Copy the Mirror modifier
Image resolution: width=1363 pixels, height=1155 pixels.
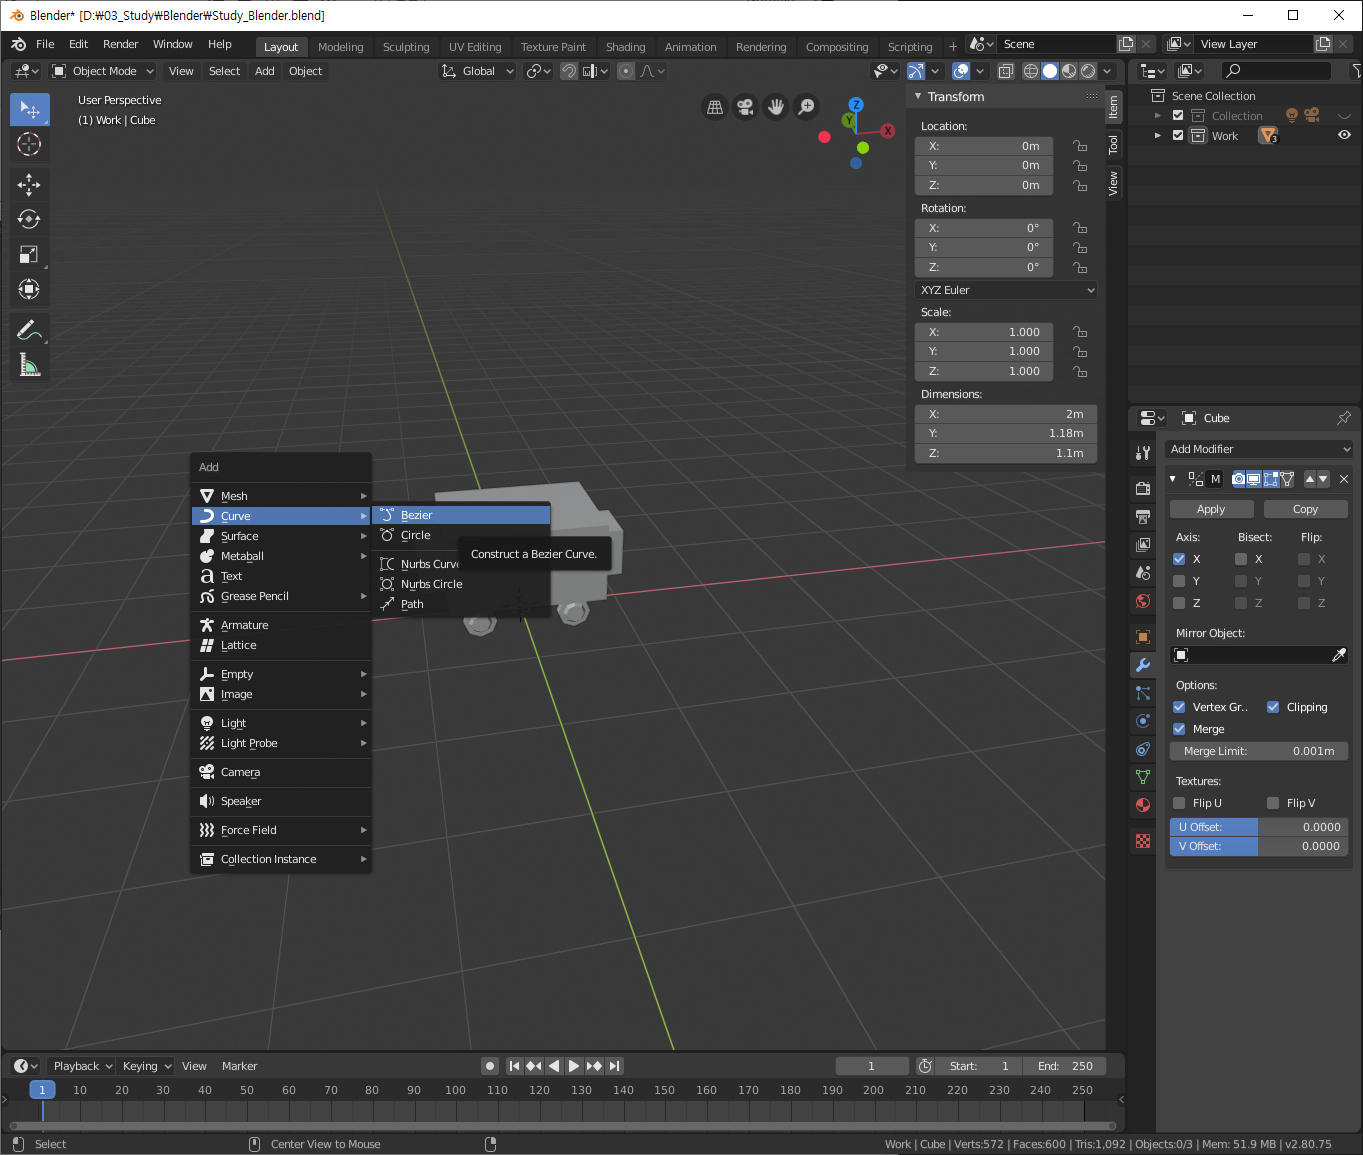point(1305,509)
